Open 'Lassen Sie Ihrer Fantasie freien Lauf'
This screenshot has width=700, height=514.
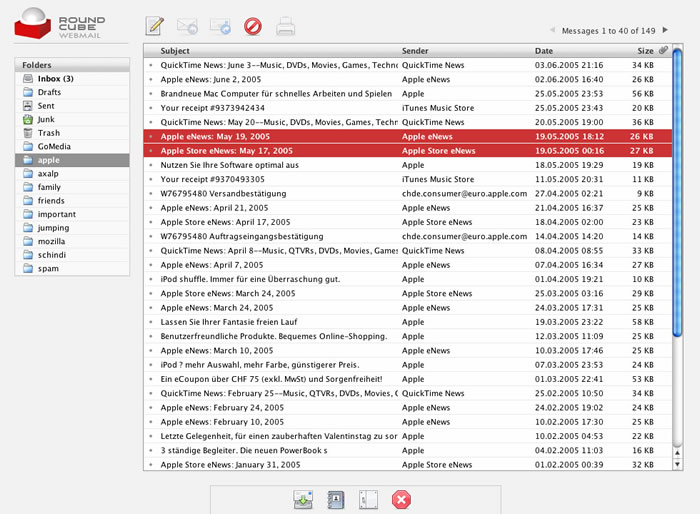pos(408,322)
